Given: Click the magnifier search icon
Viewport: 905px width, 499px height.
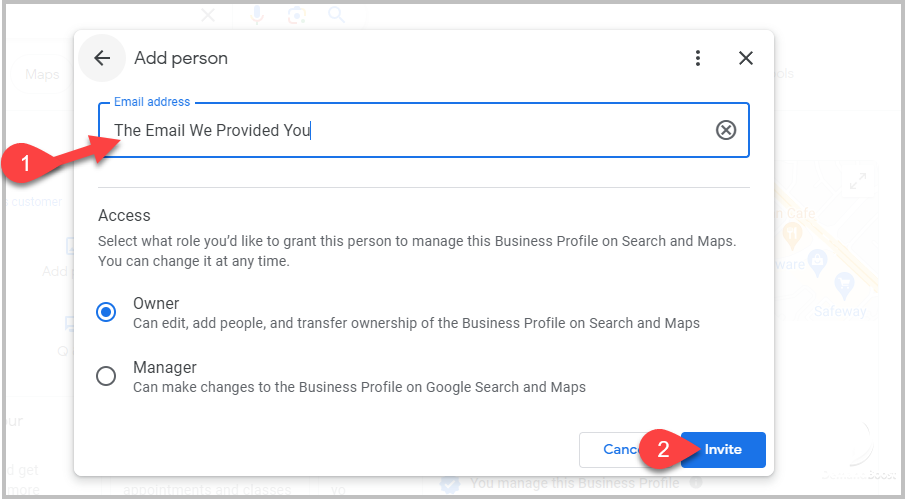Looking at the screenshot, I should (336, 14).
